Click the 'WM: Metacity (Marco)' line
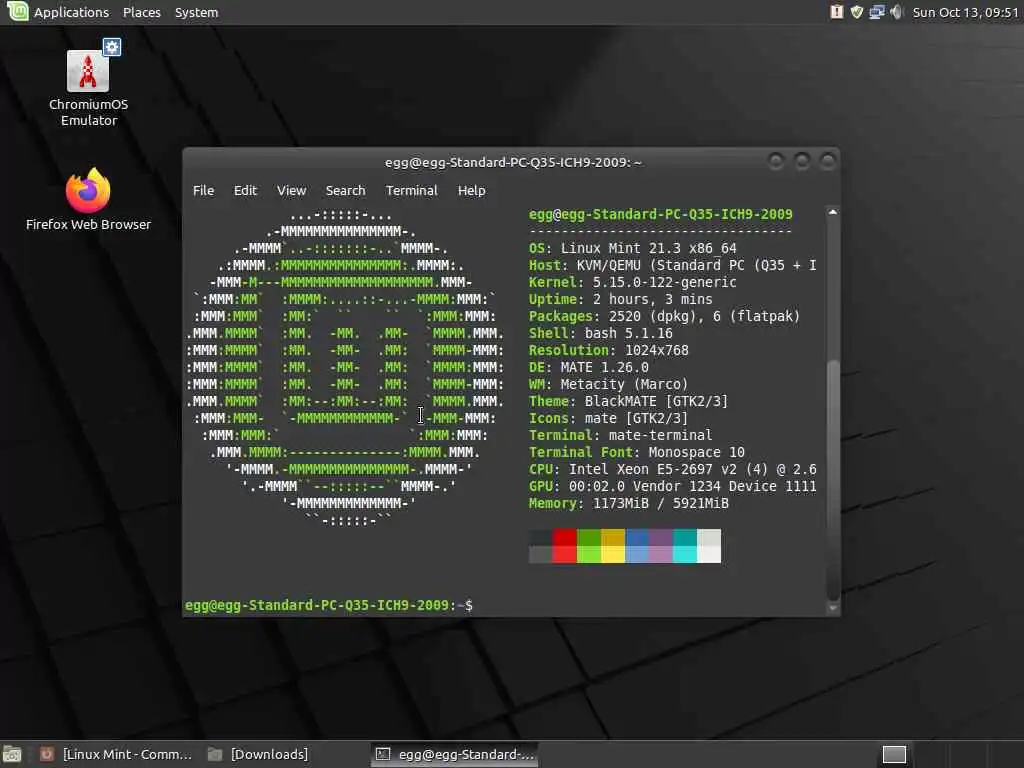 pyautogui.click(x=608, y=384)
